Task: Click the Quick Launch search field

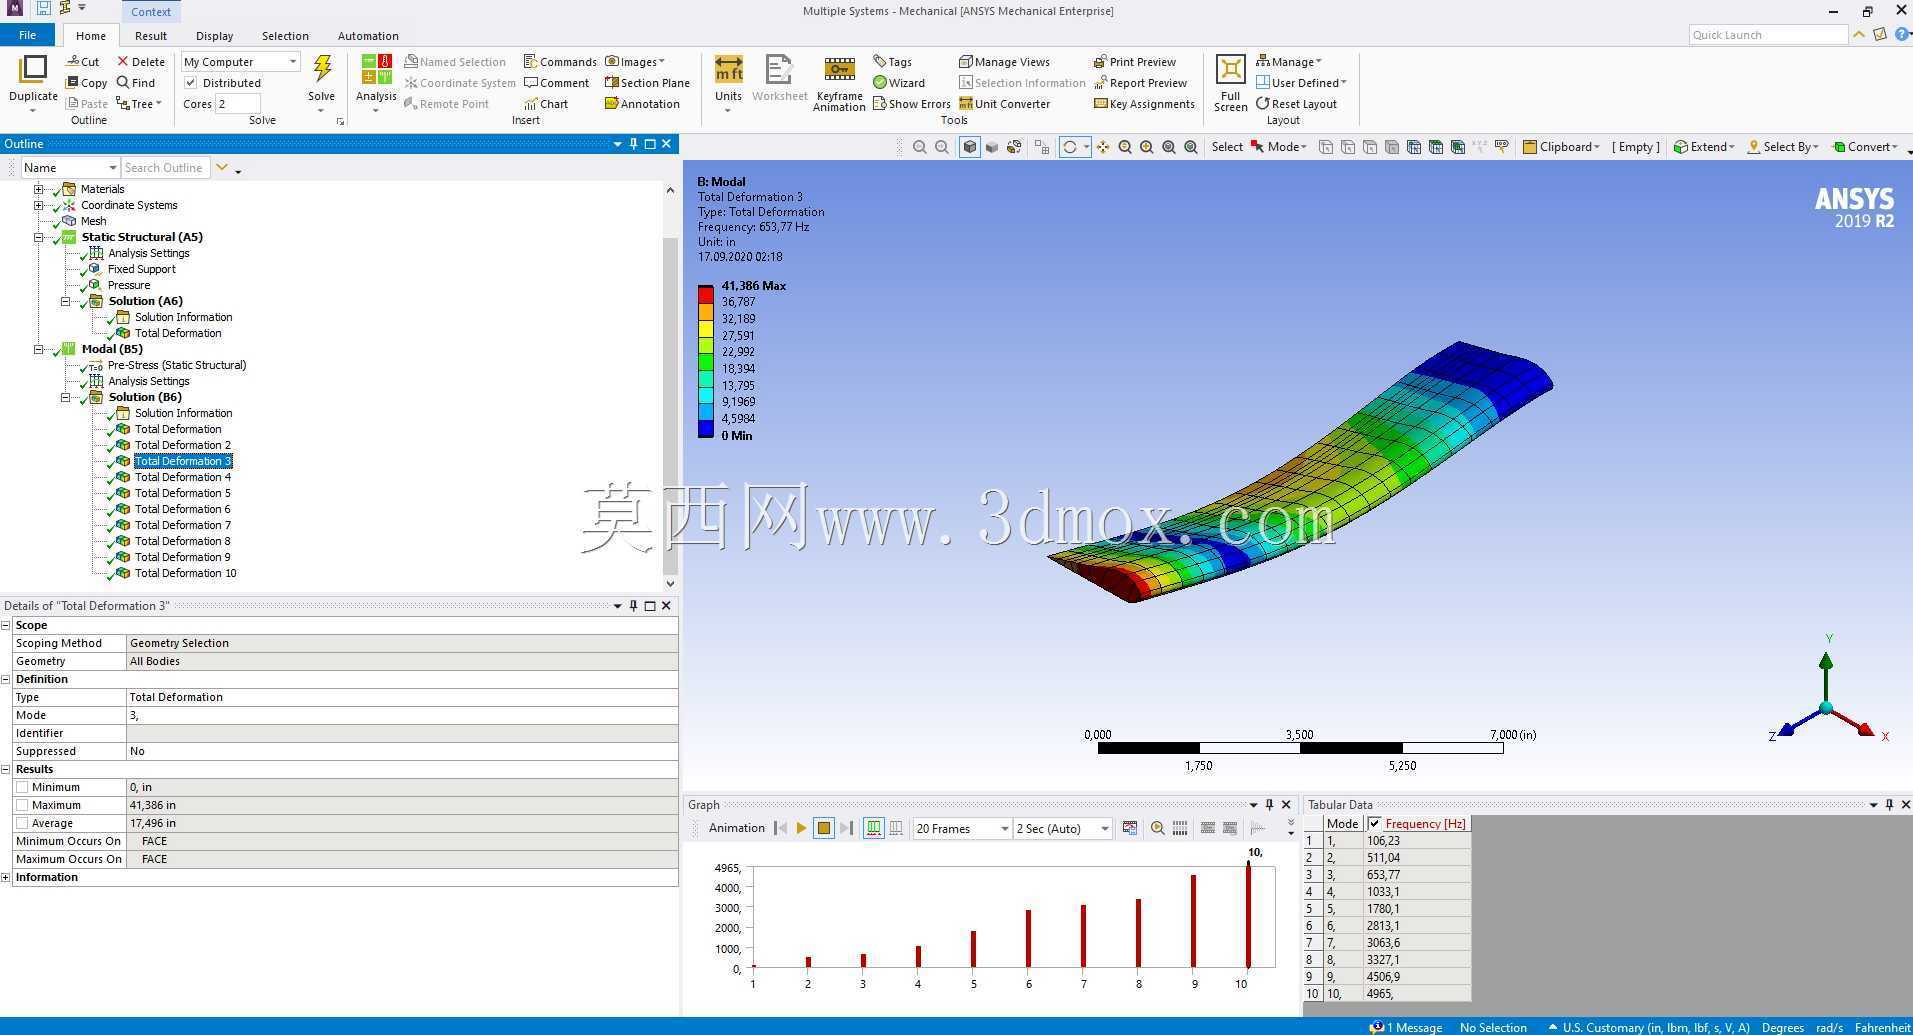Action: tap(1768, 35)
